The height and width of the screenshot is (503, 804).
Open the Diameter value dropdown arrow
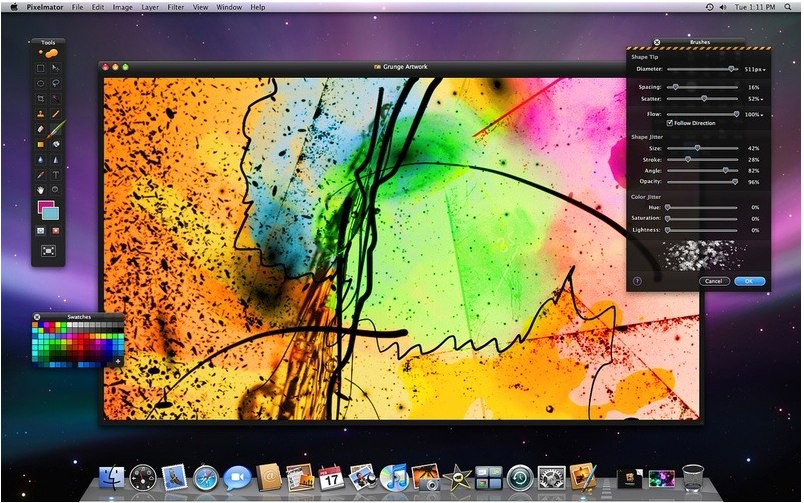[764, 70]
